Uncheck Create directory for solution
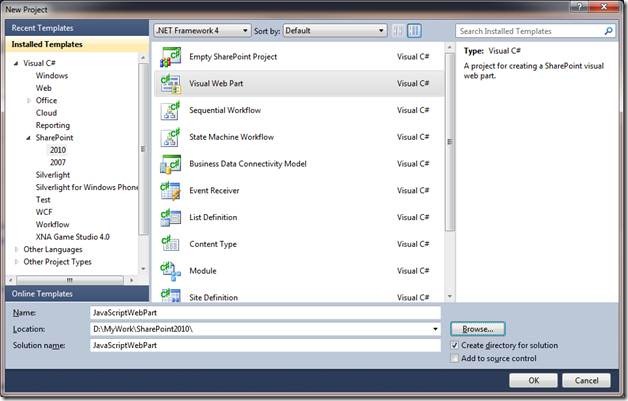This screenshot has width=628, height=401. click(x=455, y=345)
